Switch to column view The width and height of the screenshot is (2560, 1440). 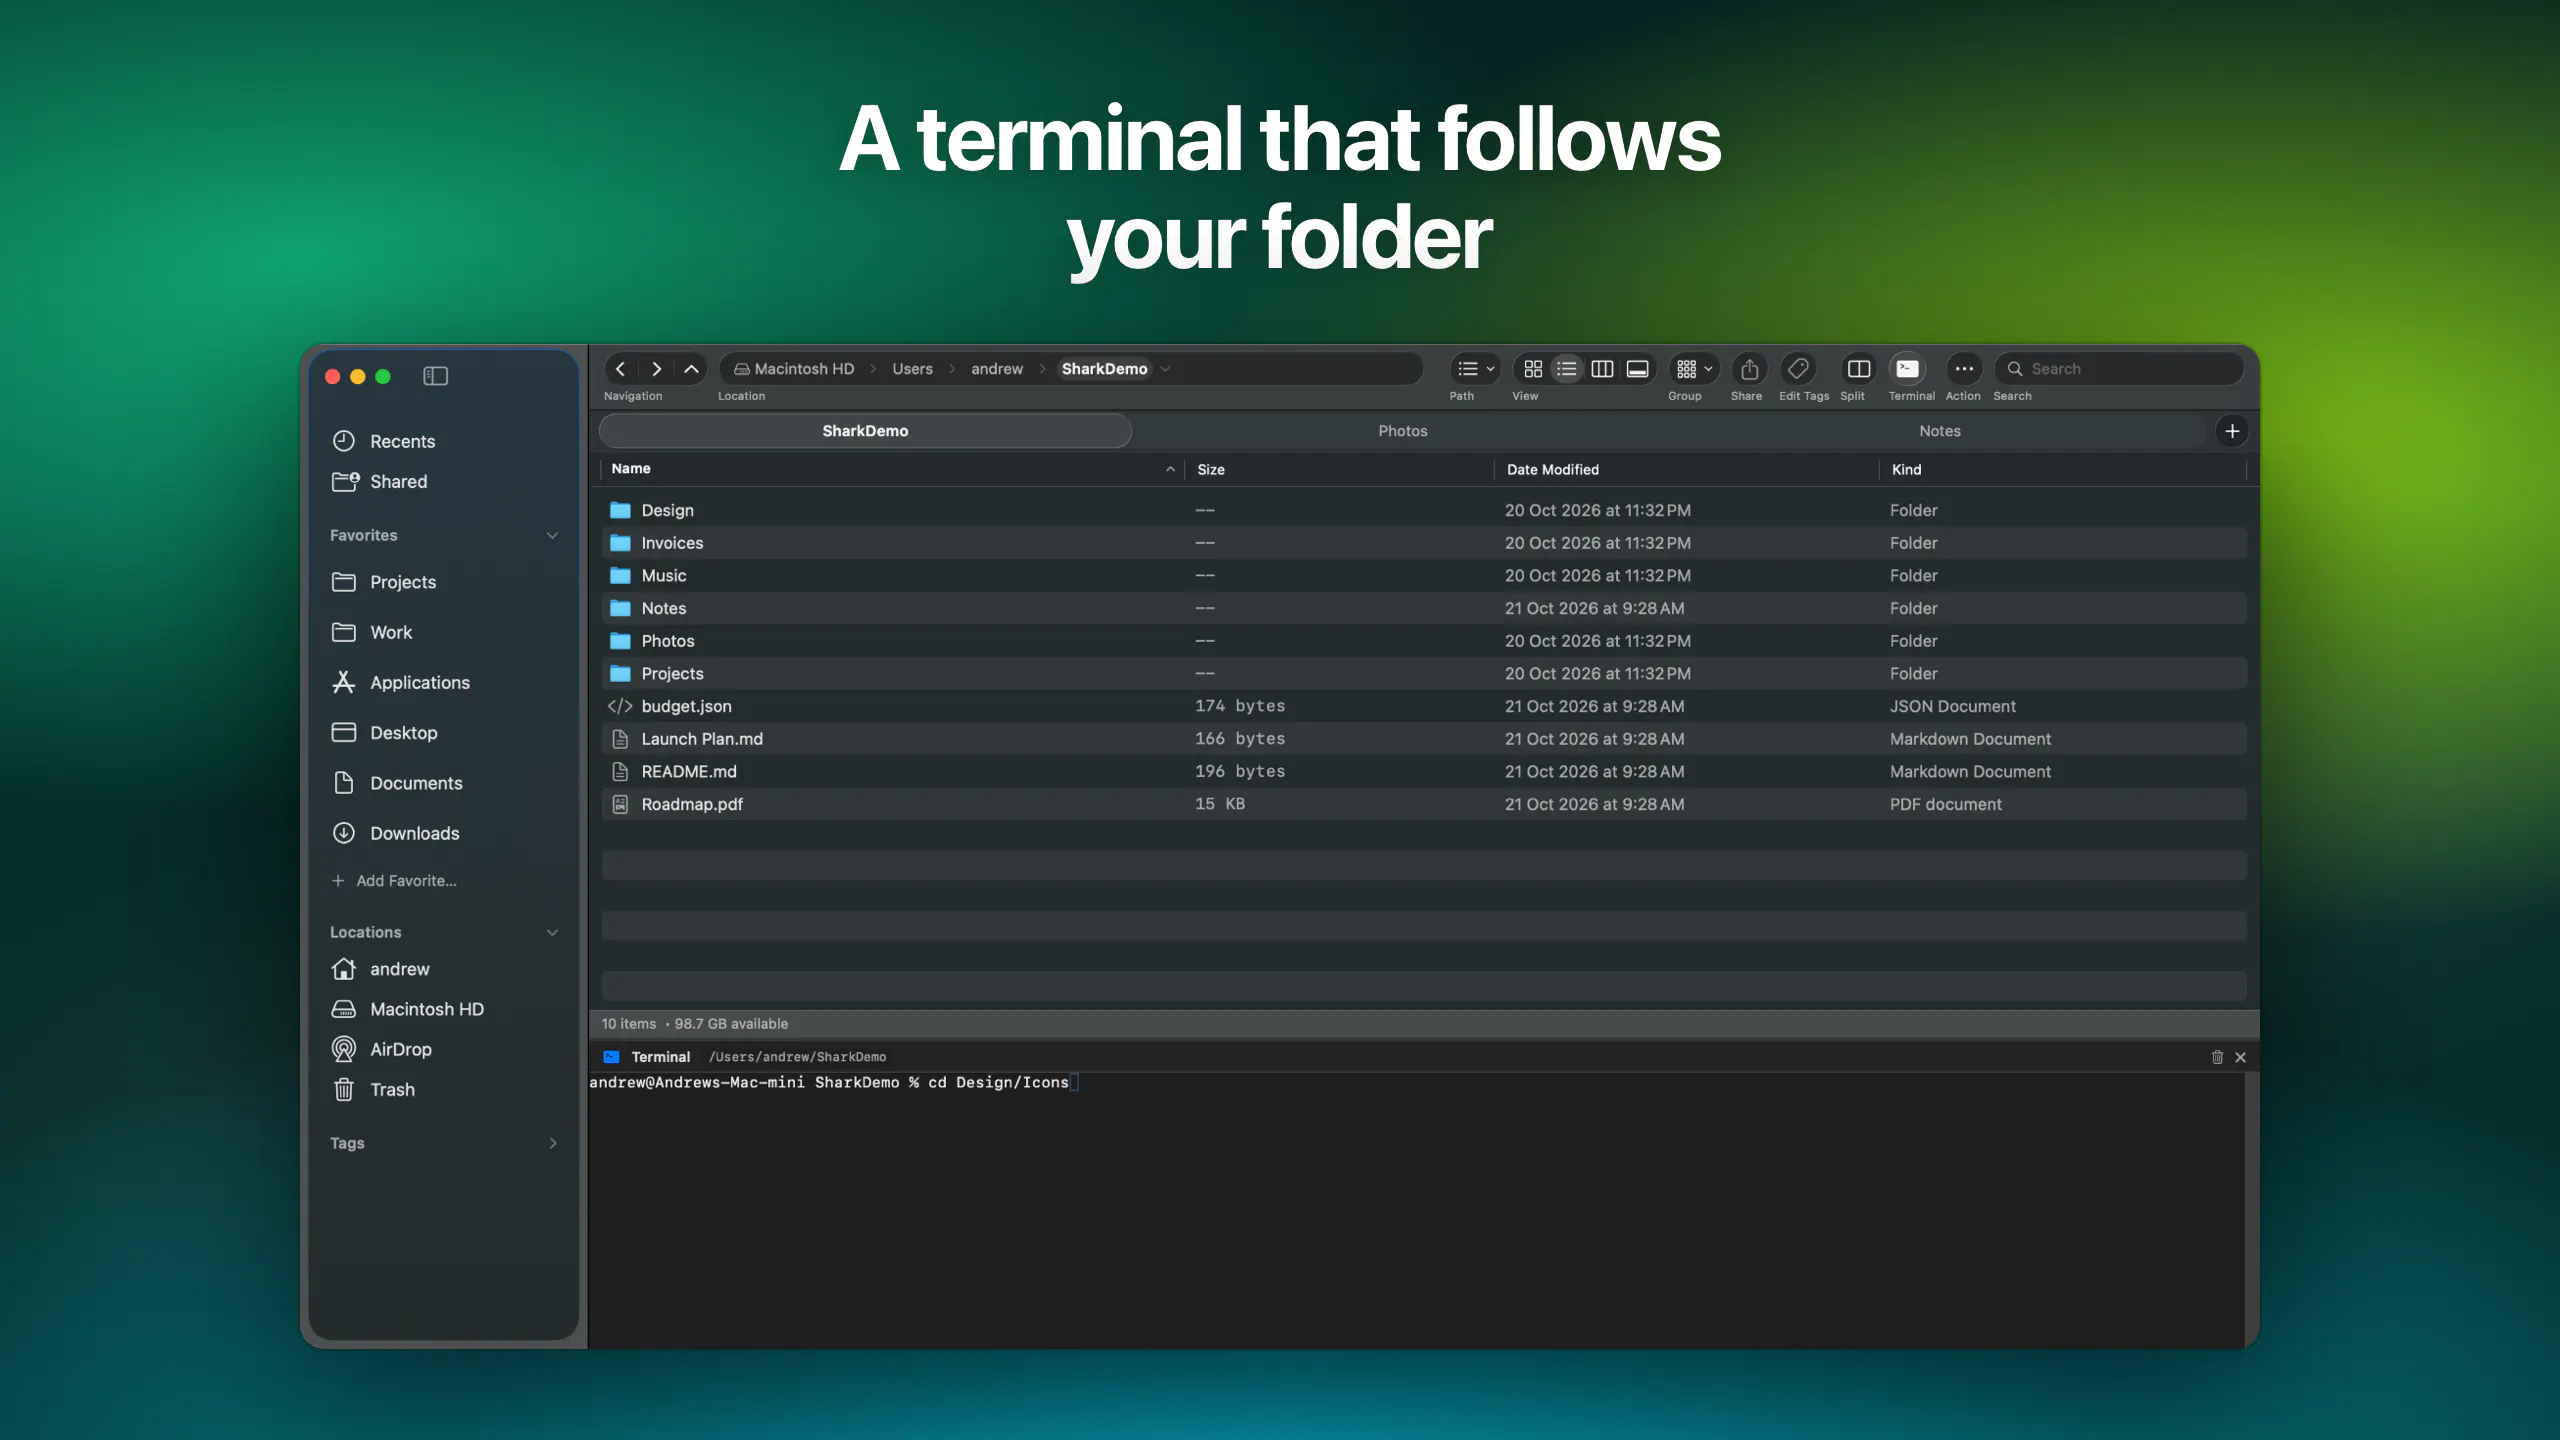(x=1602, y=369)
